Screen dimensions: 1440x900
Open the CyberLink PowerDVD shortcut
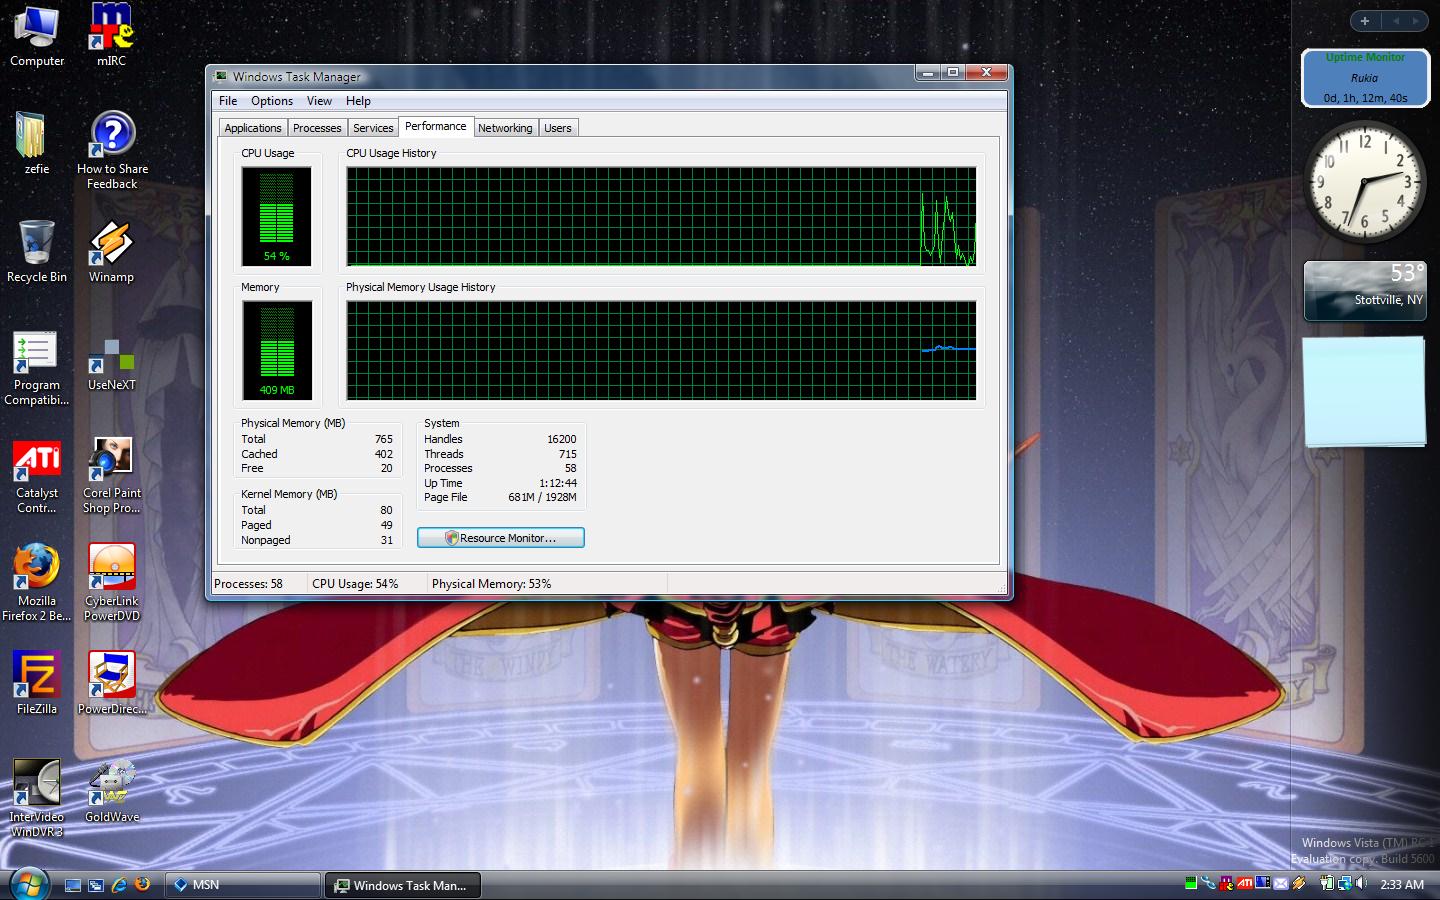(x=111, y=570)
